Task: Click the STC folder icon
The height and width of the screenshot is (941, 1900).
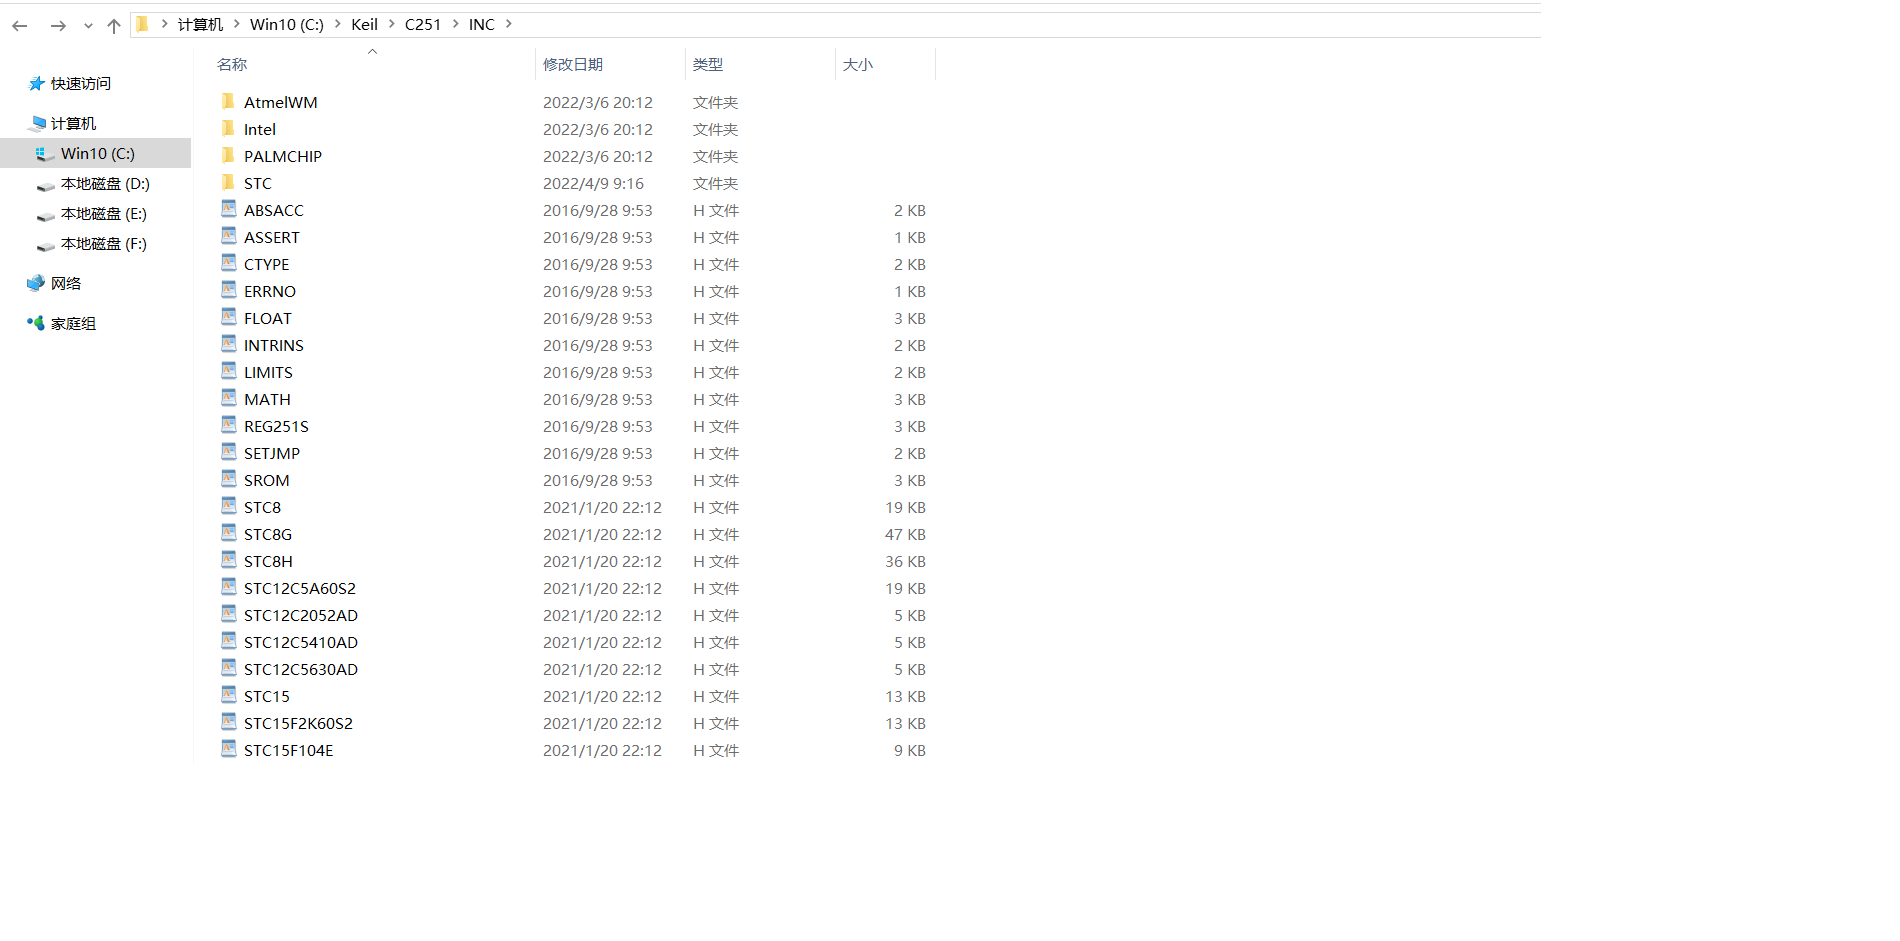Action: point(228,182)
